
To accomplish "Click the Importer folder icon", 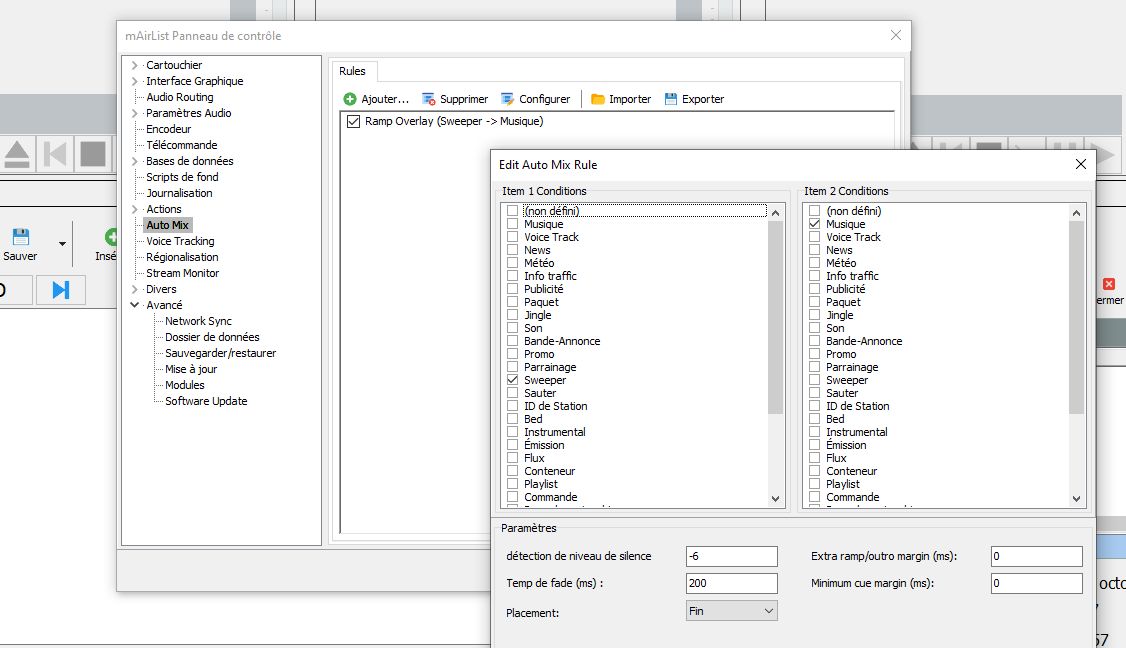I will [x=598, y=99].
